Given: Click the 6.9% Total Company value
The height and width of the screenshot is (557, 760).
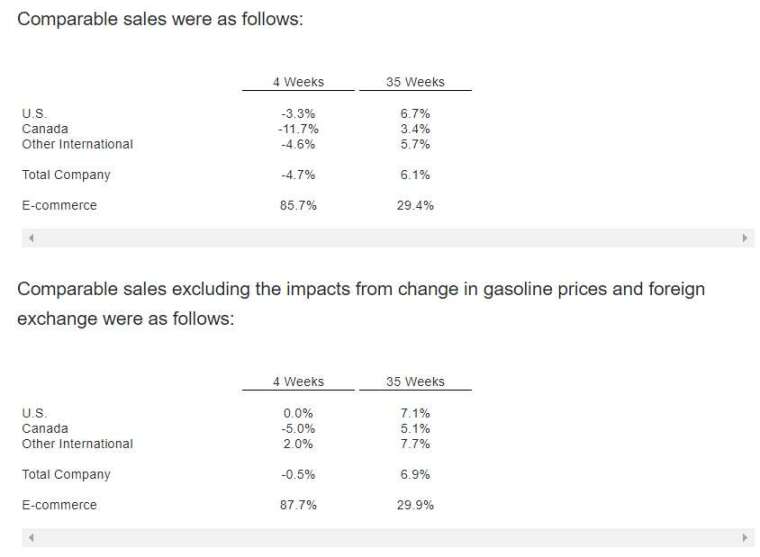Looking at the screenshot, I should (415, 475).
